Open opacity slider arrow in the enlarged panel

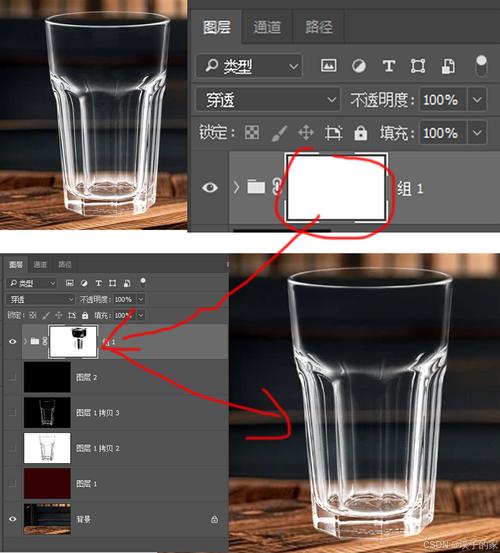(477, 100)
